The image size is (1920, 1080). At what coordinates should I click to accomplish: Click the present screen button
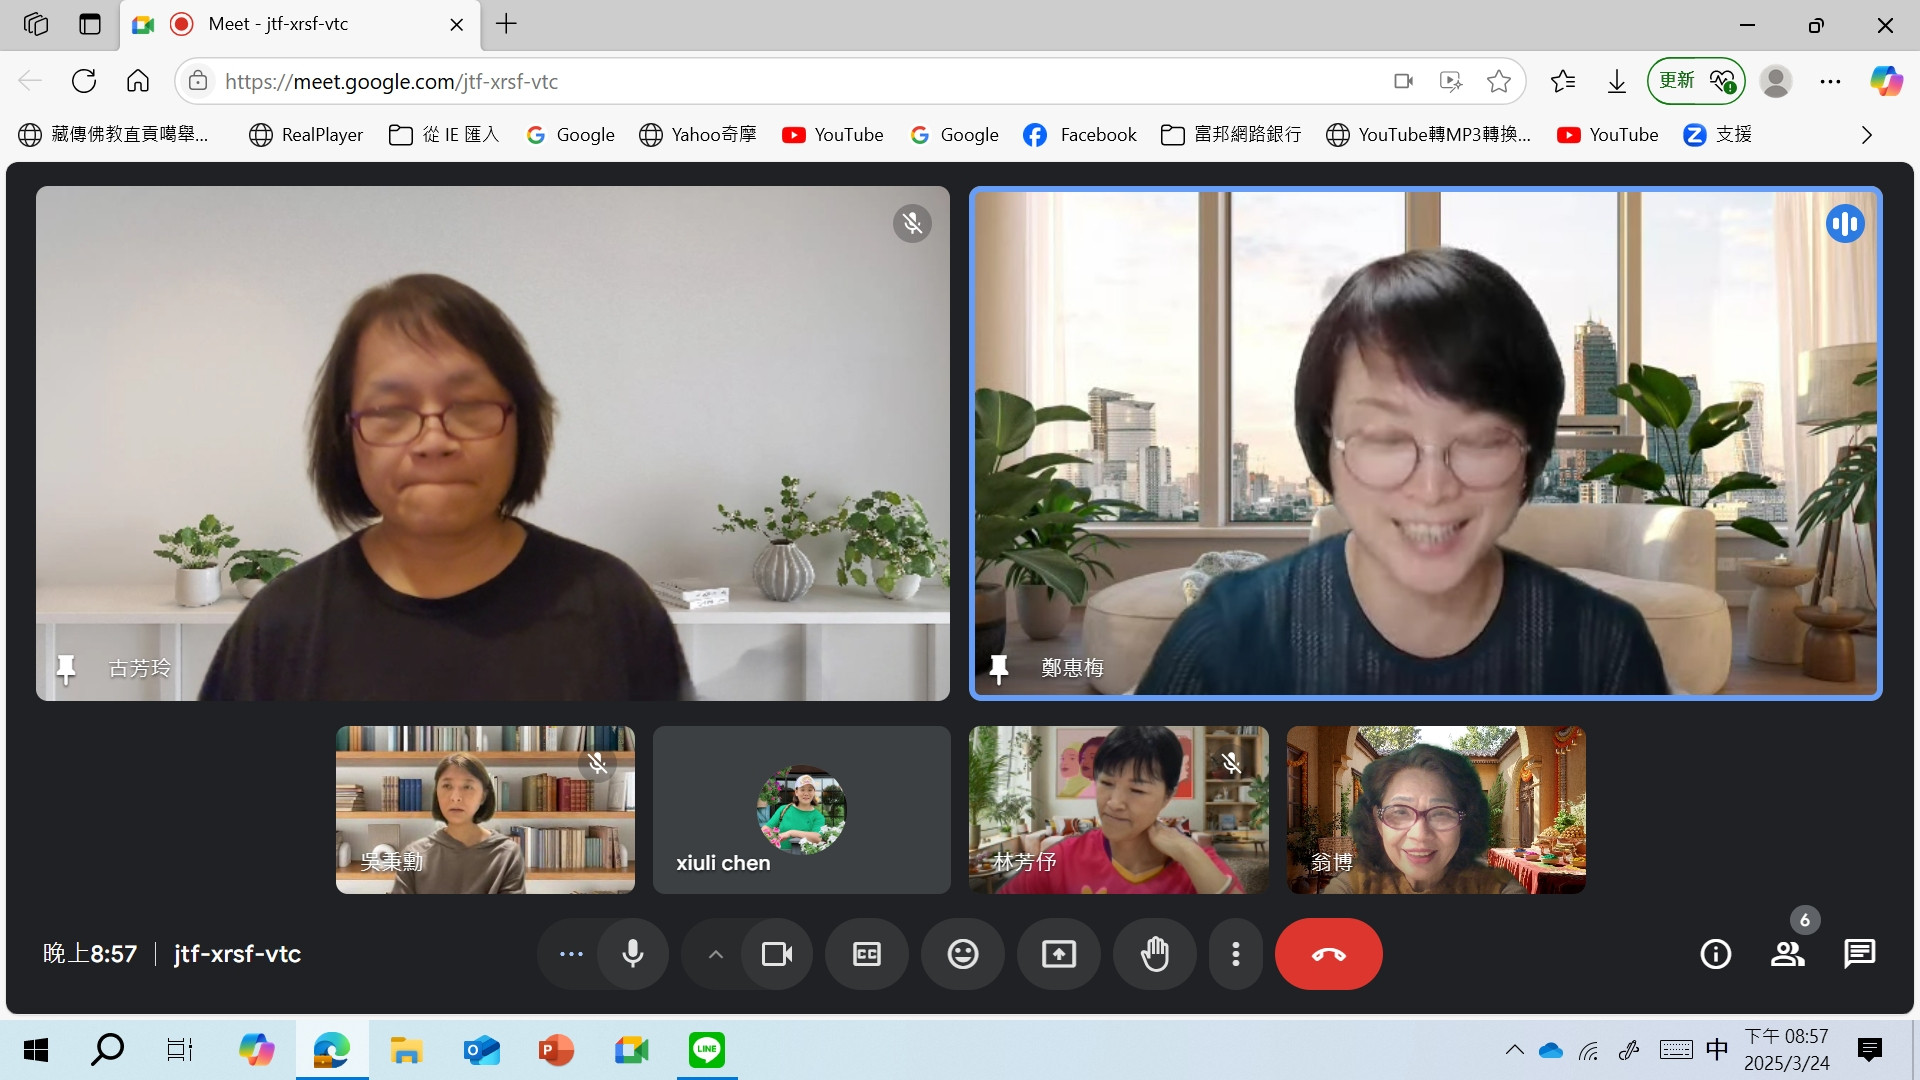1058,954
